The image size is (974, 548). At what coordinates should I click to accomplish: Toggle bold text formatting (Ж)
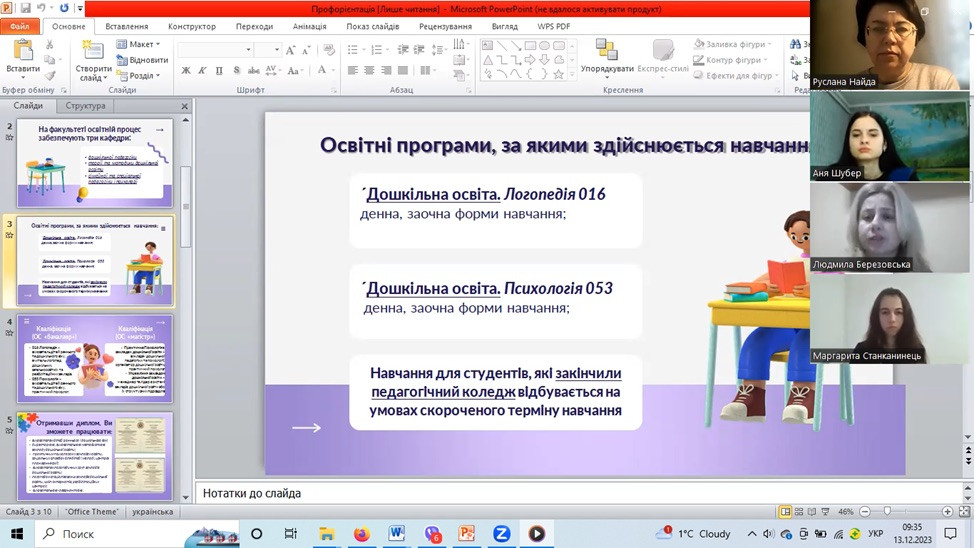coord(186,71)
